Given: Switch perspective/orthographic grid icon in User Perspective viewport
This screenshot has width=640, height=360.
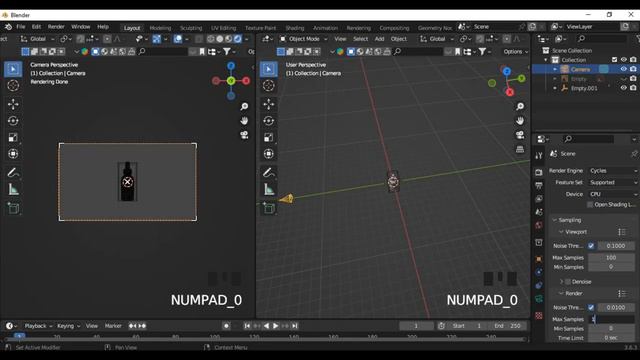Looking at the screenshot, I should tap(520, 149).
